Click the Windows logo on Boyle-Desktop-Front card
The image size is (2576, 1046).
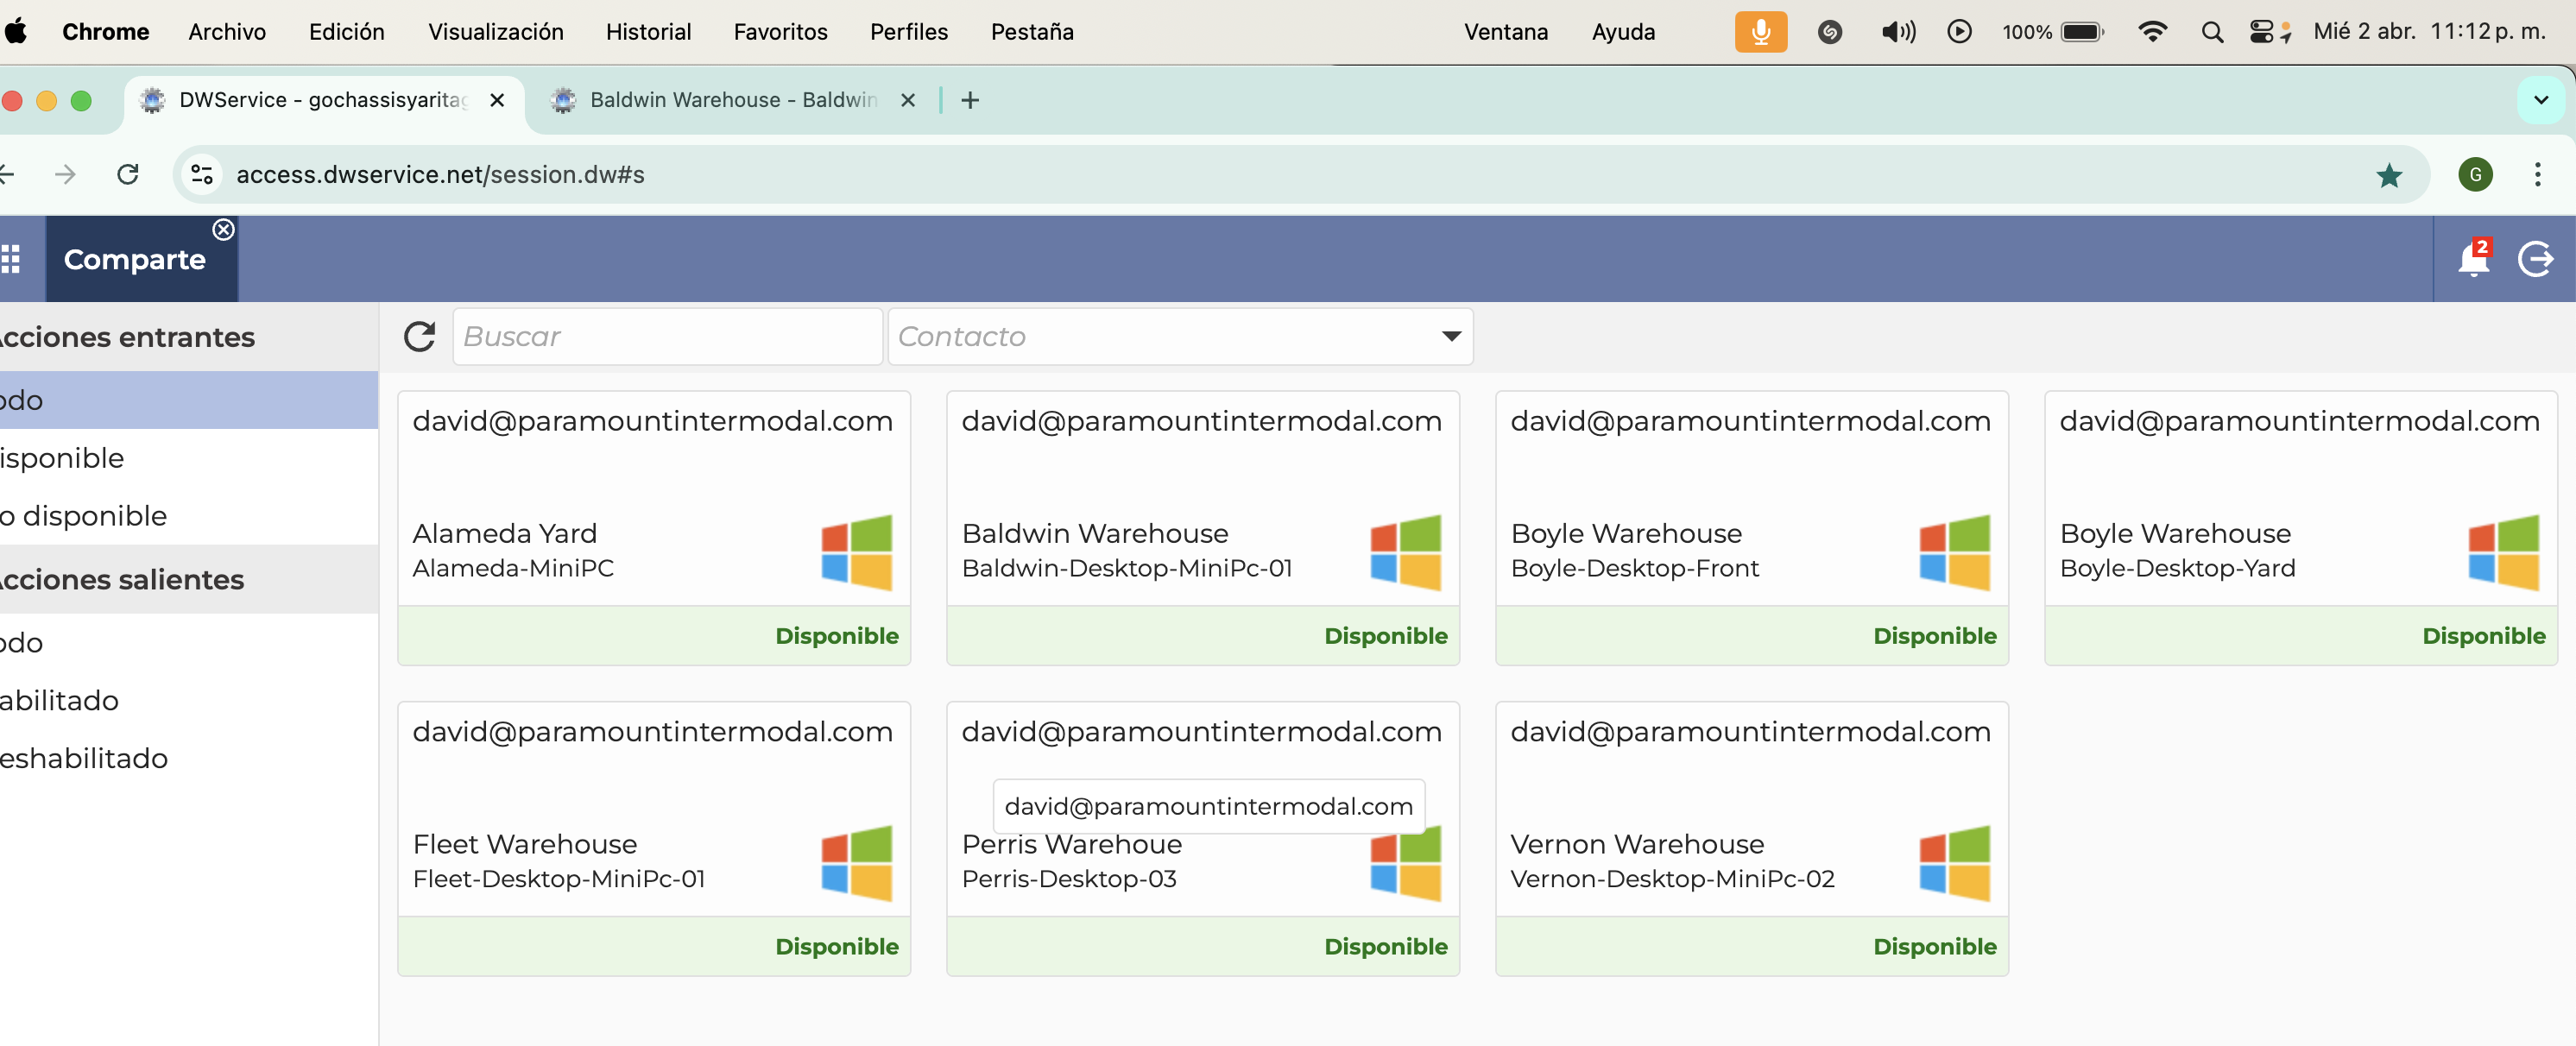(x=1955, y=552)
